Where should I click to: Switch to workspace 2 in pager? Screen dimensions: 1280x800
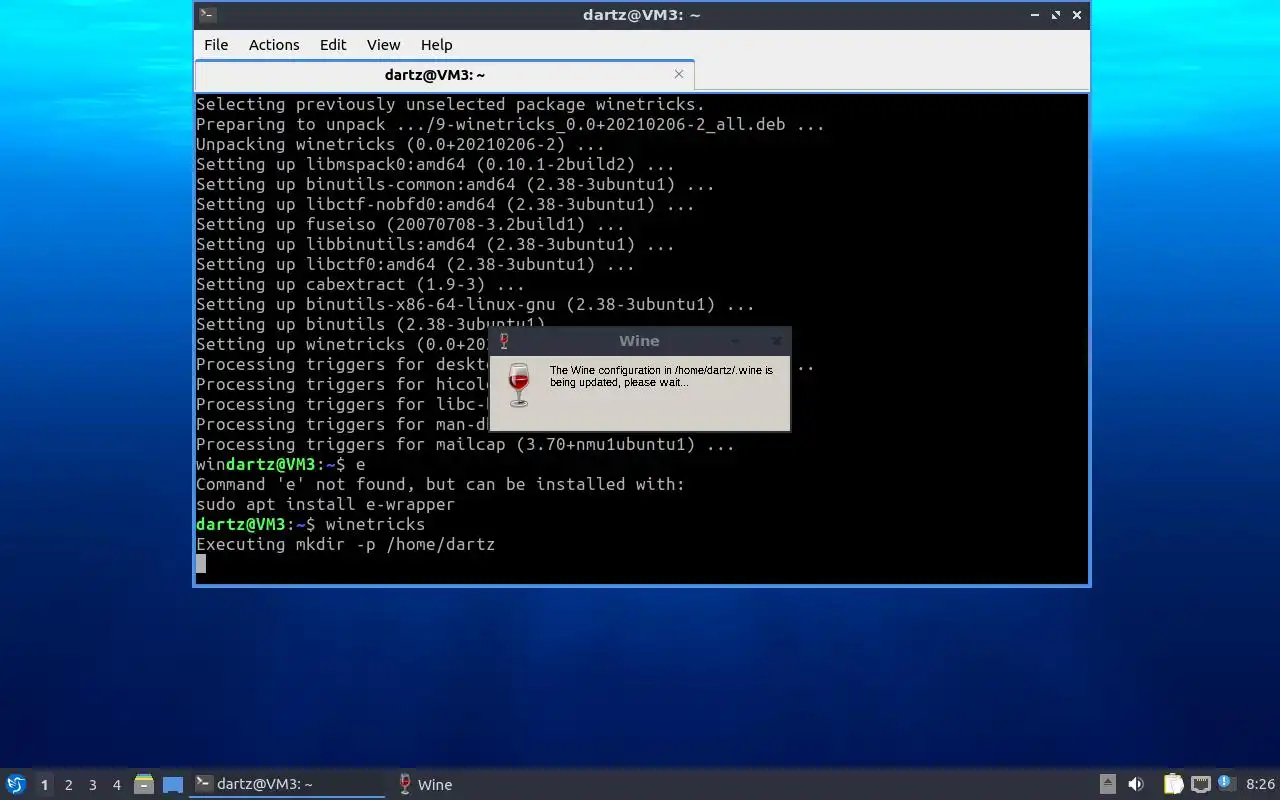coord(68,785)
